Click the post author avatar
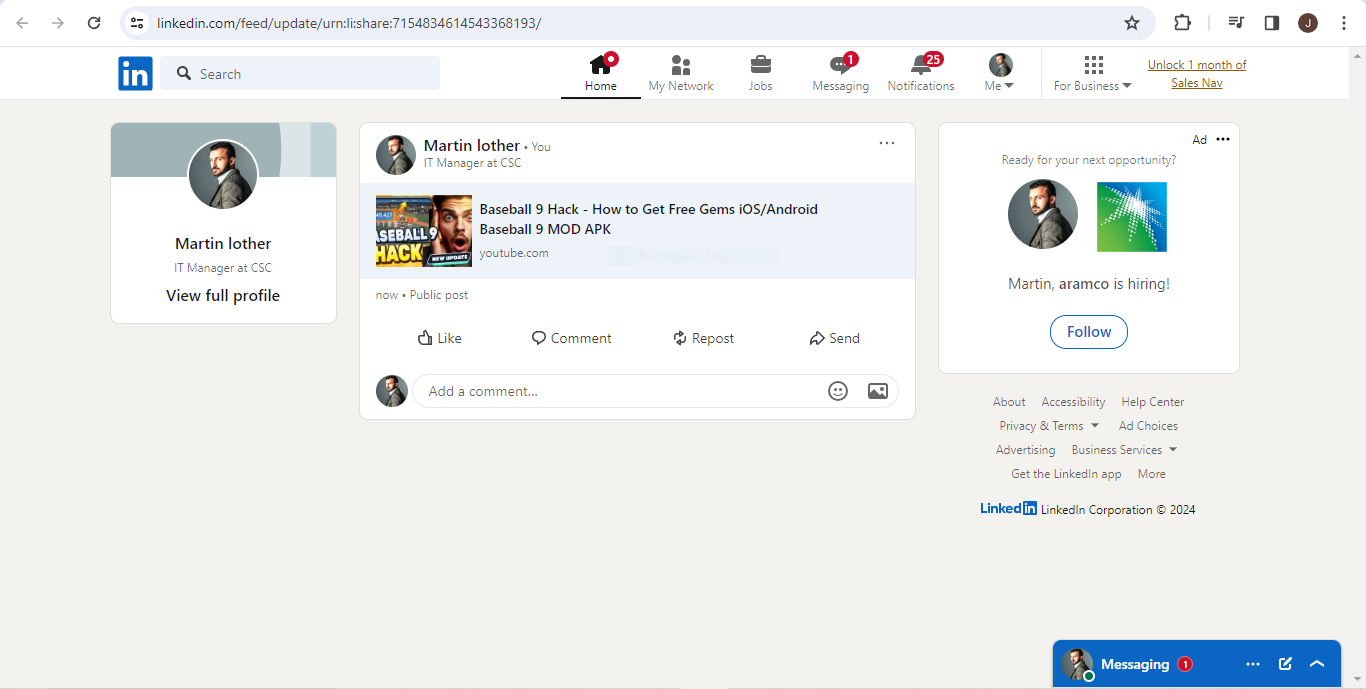1366x689 pixels. point(396,155)
